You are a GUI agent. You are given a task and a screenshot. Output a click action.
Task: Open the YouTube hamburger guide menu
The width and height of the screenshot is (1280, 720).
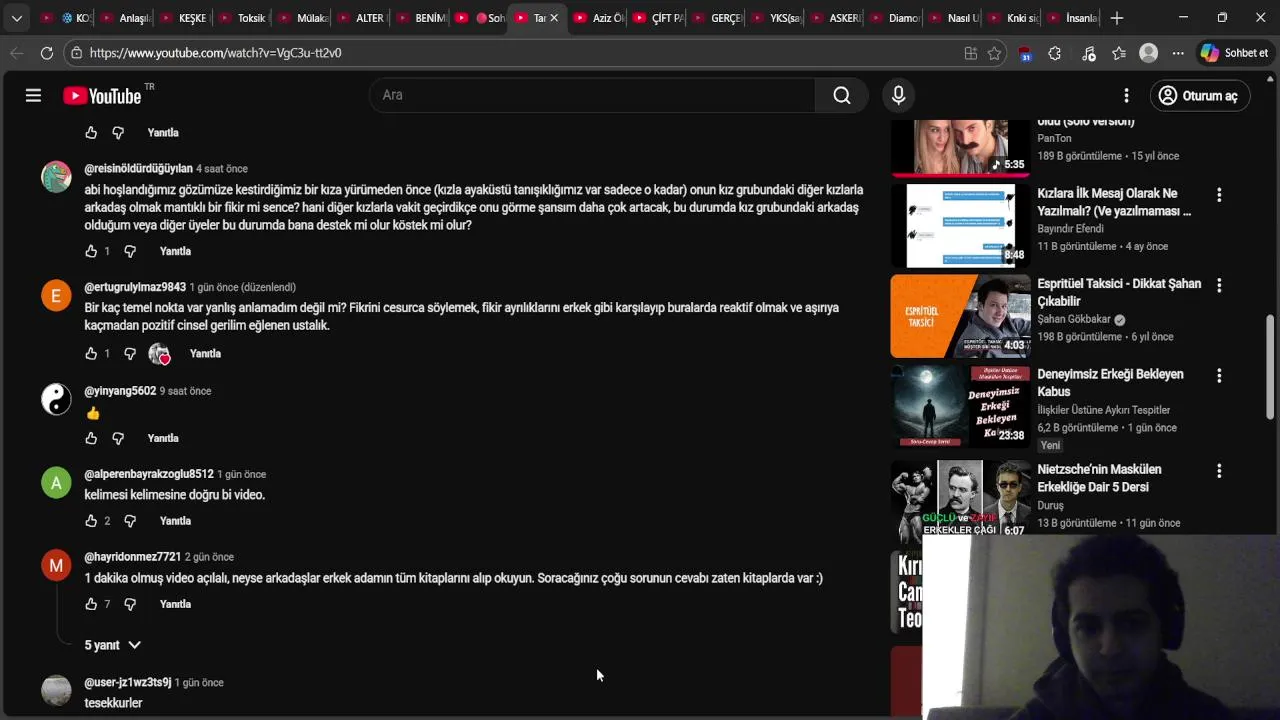pyautogui.click(x=33, y=95)
